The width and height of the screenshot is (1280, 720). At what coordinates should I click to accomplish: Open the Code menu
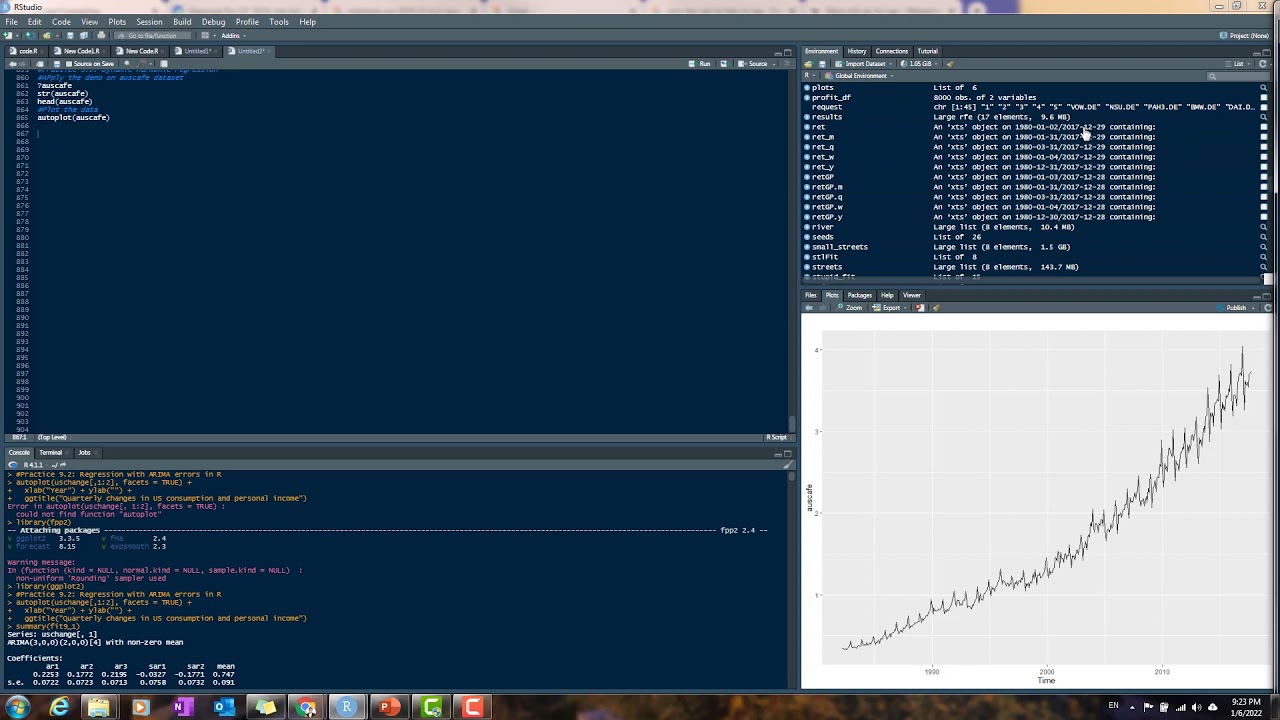[x=61, y=22]
